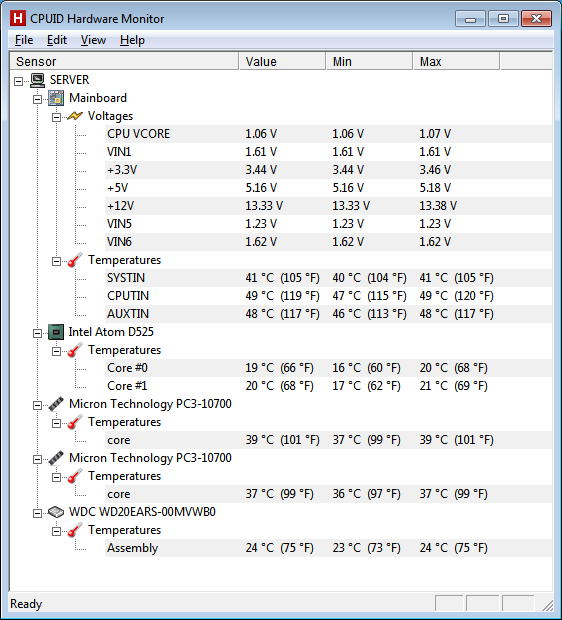This screenshot has height=620, width=562.
Task: Click the Sensor column header
Action: (124, 61)
